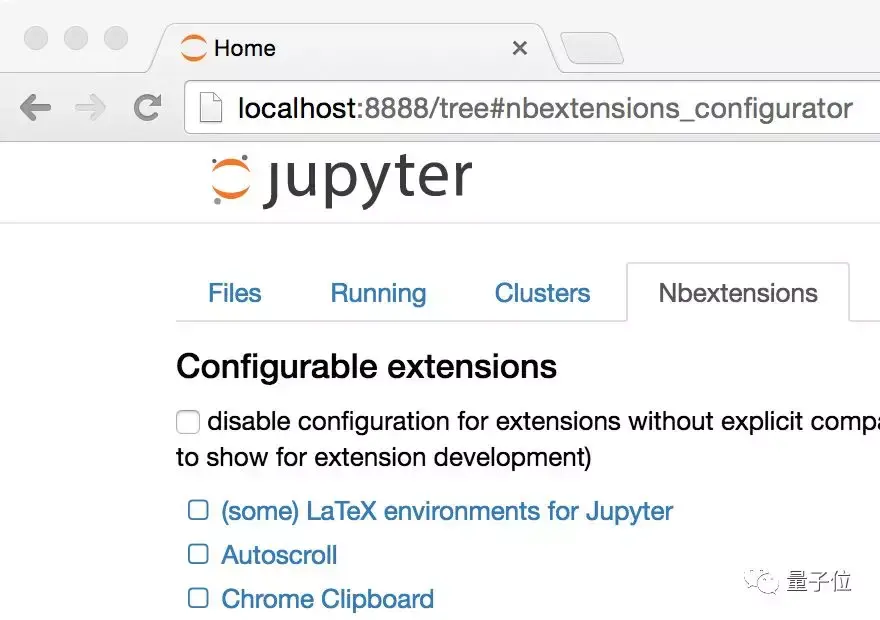Select the Clusters tab
The image size is (880, 620).
pyautogui.click(x=542, y=293)
